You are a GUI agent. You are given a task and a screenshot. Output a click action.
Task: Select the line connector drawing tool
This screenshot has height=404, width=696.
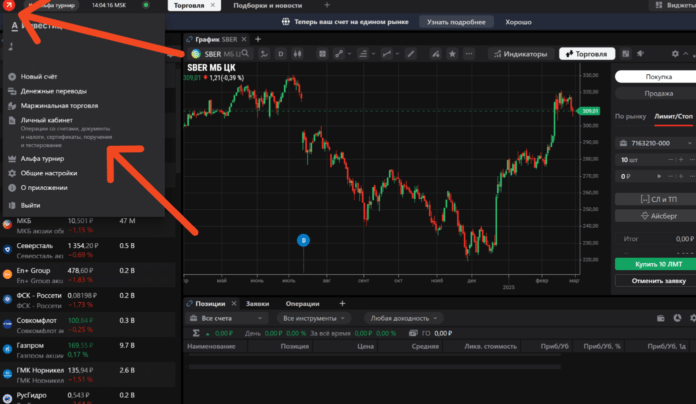tap(339, 54)
